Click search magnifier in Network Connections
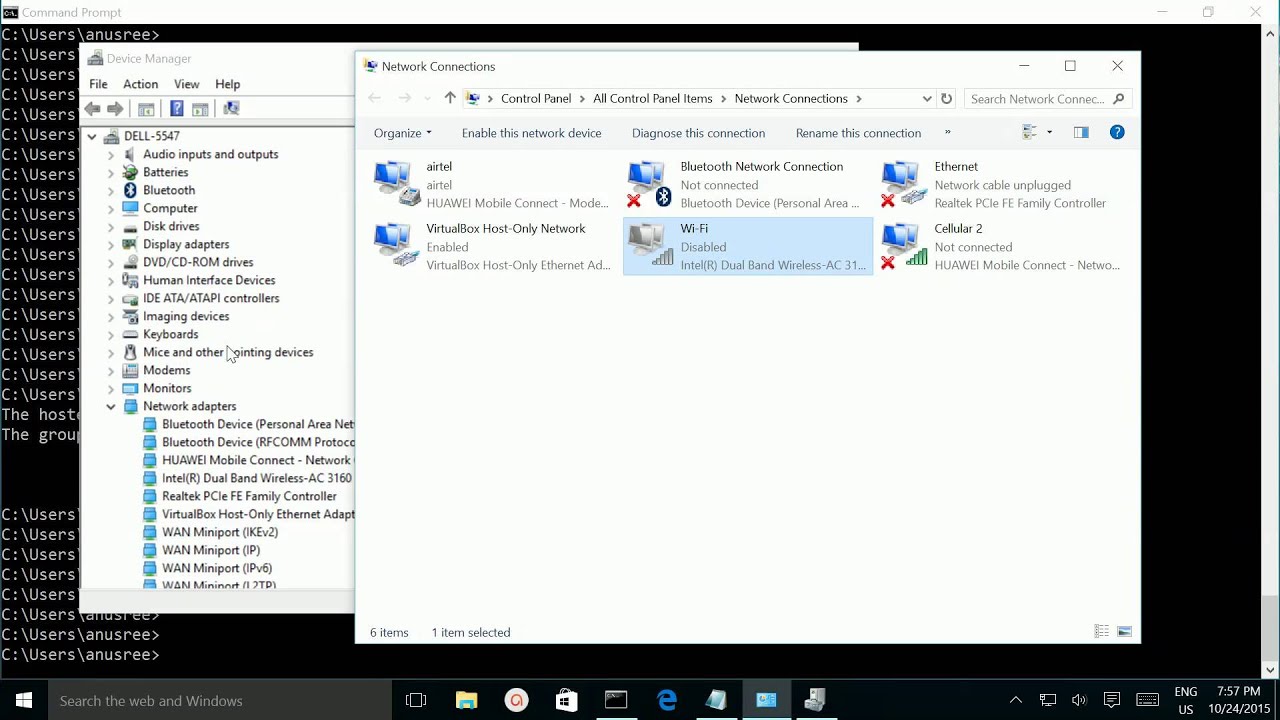 pyautogui.click(x=1118, y=98)
